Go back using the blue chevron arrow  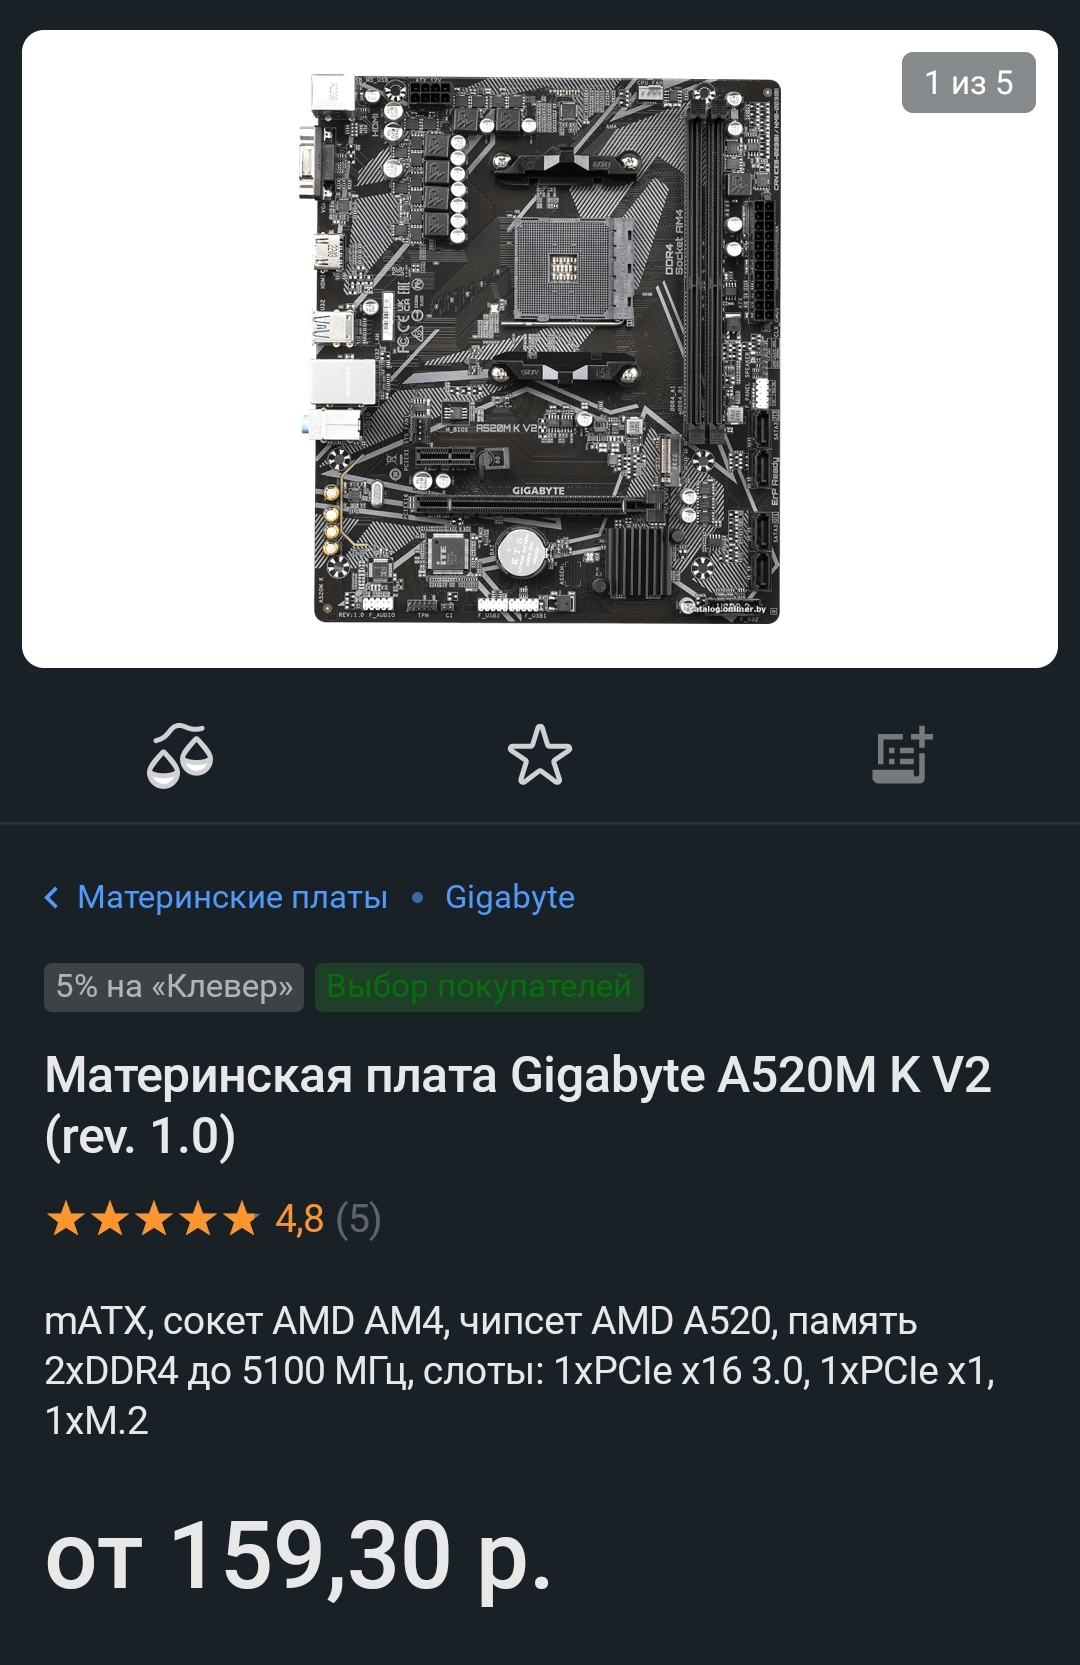pos(52,897)
